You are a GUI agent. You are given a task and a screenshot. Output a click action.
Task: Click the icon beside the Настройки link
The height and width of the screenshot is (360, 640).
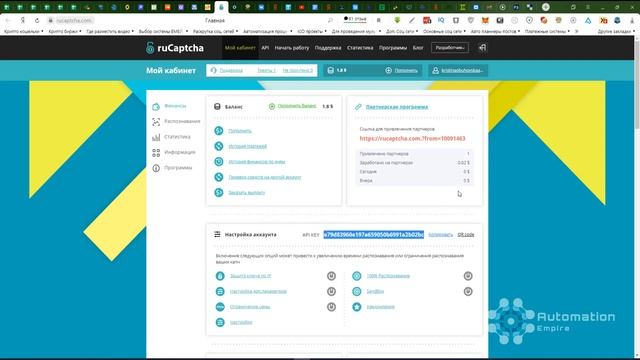[x=220, y=322]
